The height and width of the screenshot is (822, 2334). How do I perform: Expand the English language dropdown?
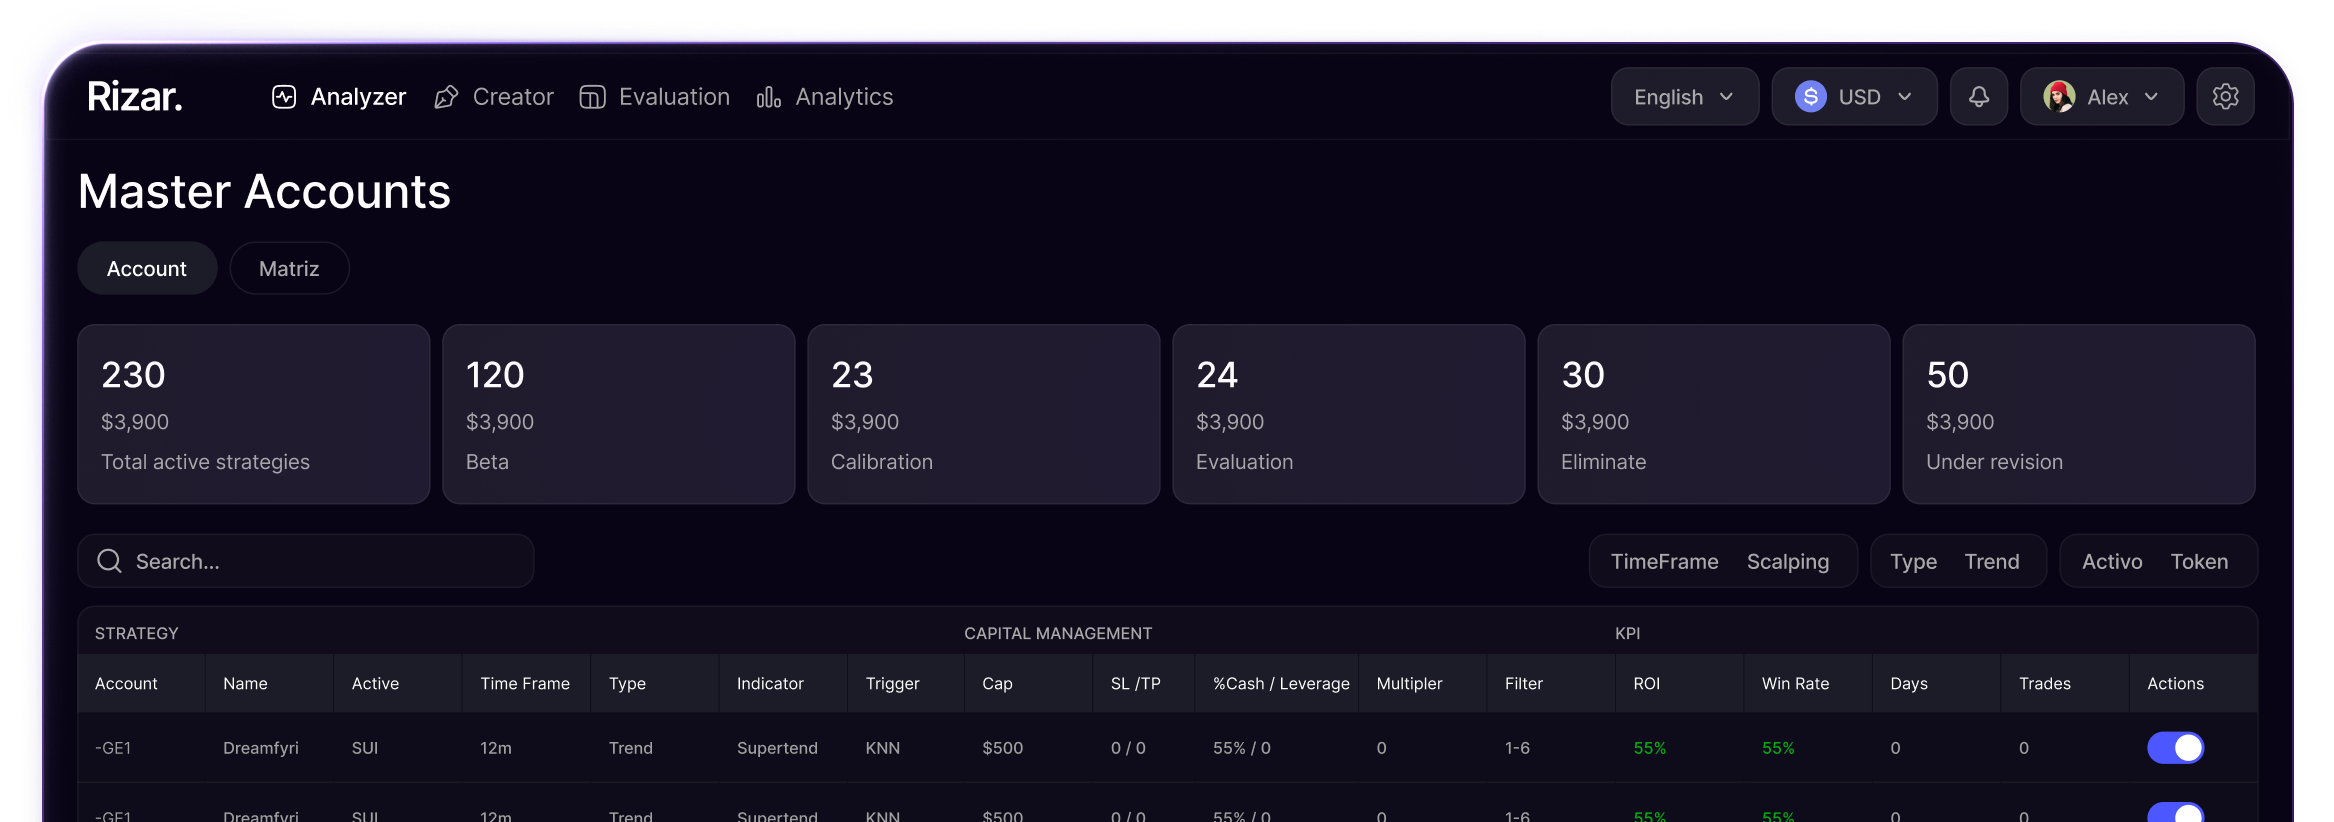click(x=1685, y=97)
